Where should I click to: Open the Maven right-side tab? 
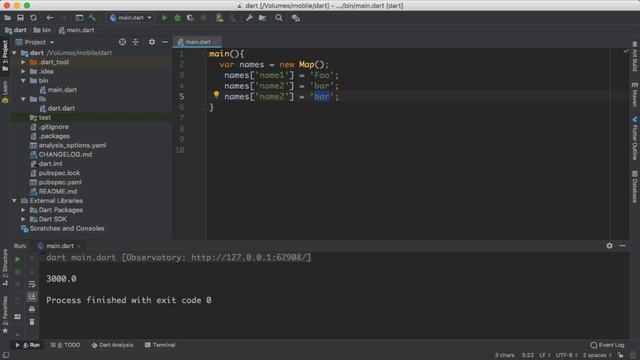[635, 94]
